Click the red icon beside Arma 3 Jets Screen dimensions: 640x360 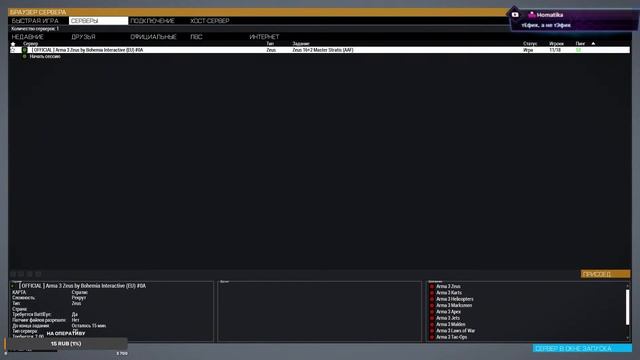[432, 318]
